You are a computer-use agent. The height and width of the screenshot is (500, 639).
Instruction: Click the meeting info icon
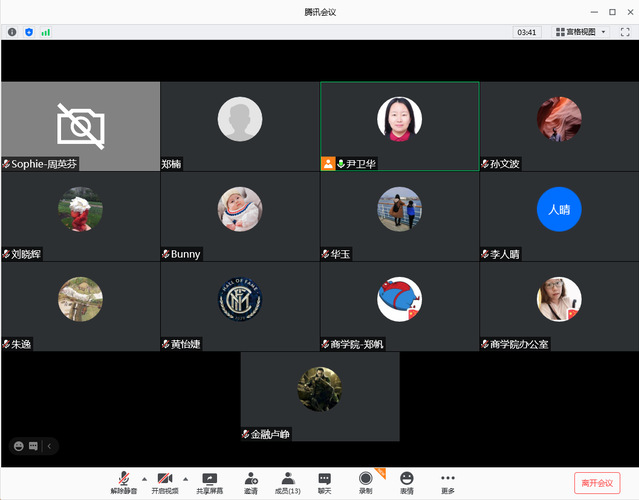[13, 32]
